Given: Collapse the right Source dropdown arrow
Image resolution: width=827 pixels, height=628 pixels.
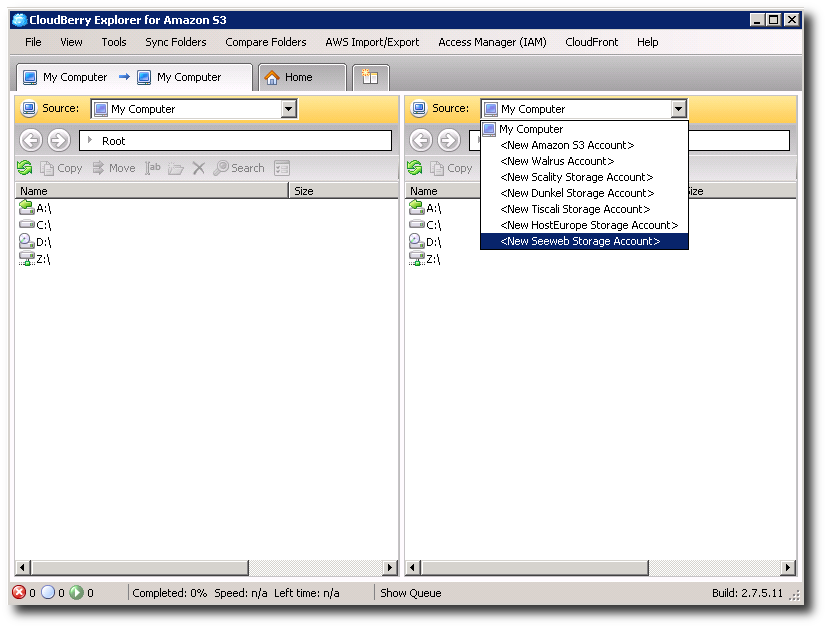Looking at the screenshot, I should [x=678, y=109].
